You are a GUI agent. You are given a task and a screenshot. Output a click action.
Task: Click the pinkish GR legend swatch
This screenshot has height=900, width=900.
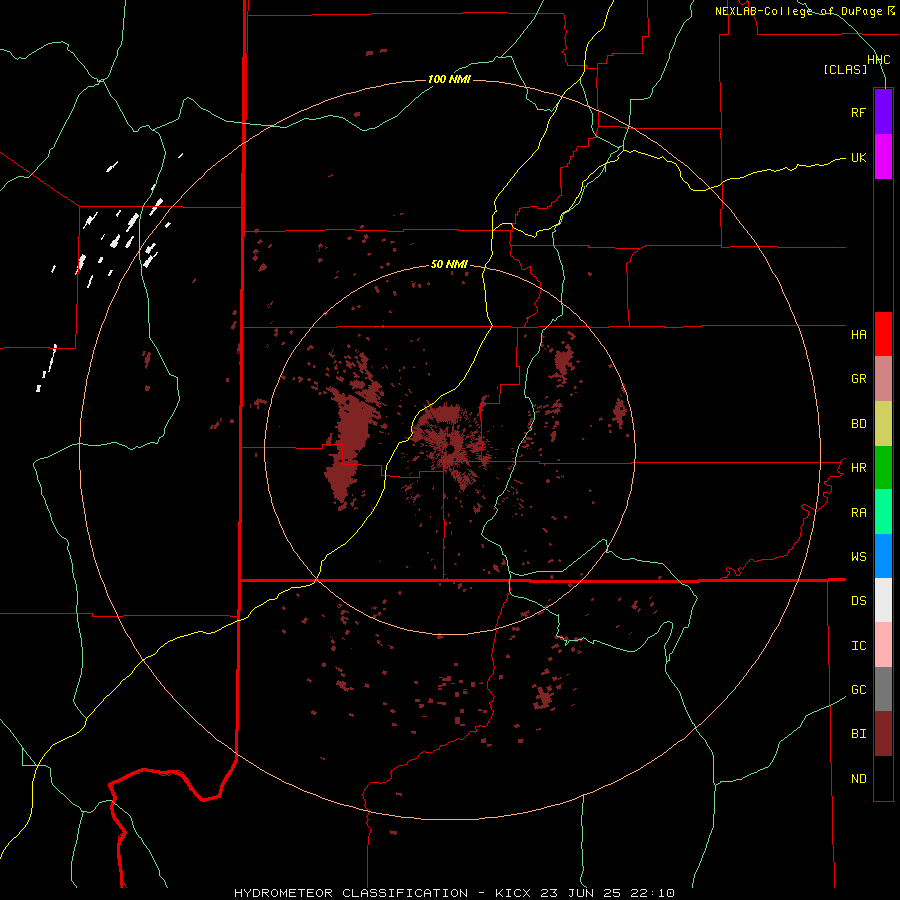pyautogui.click(x=883, y=379)
